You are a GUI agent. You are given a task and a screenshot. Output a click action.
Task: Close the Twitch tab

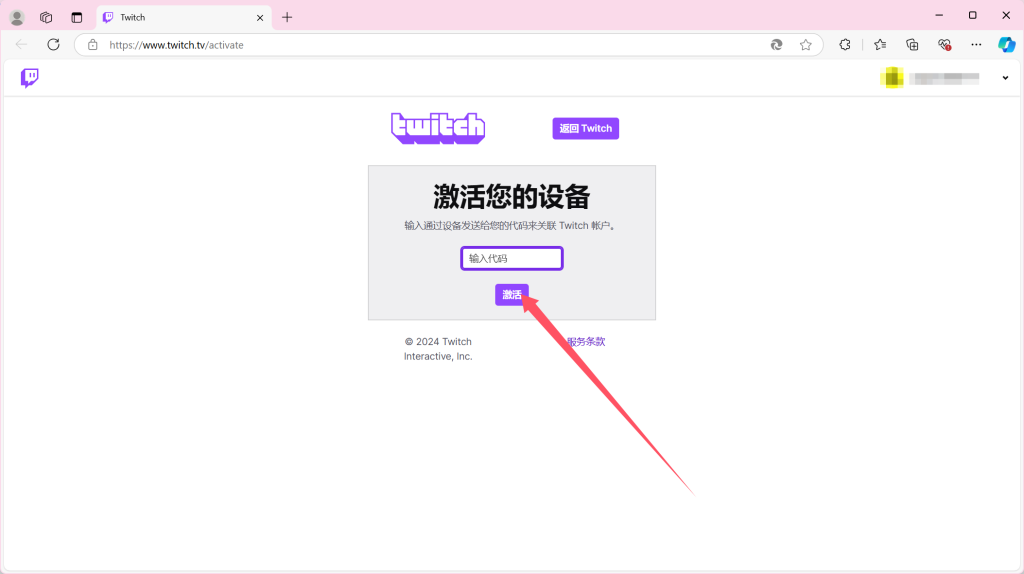coord(260,18)
